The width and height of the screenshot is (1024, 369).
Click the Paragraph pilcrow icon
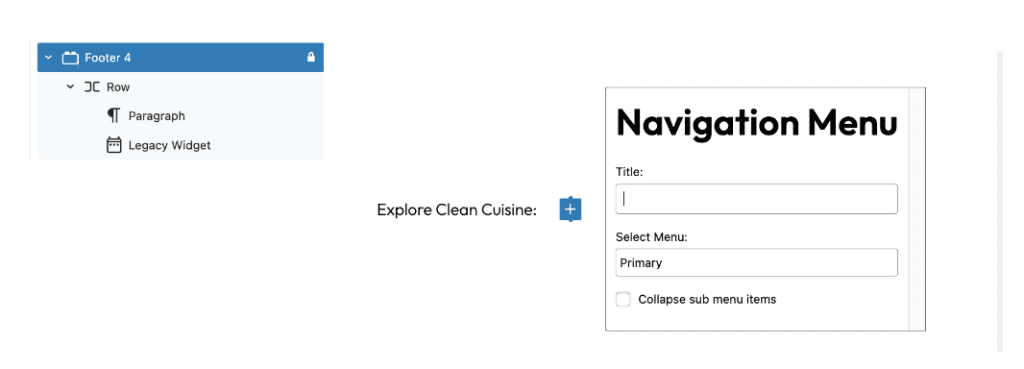coord(114,116)
